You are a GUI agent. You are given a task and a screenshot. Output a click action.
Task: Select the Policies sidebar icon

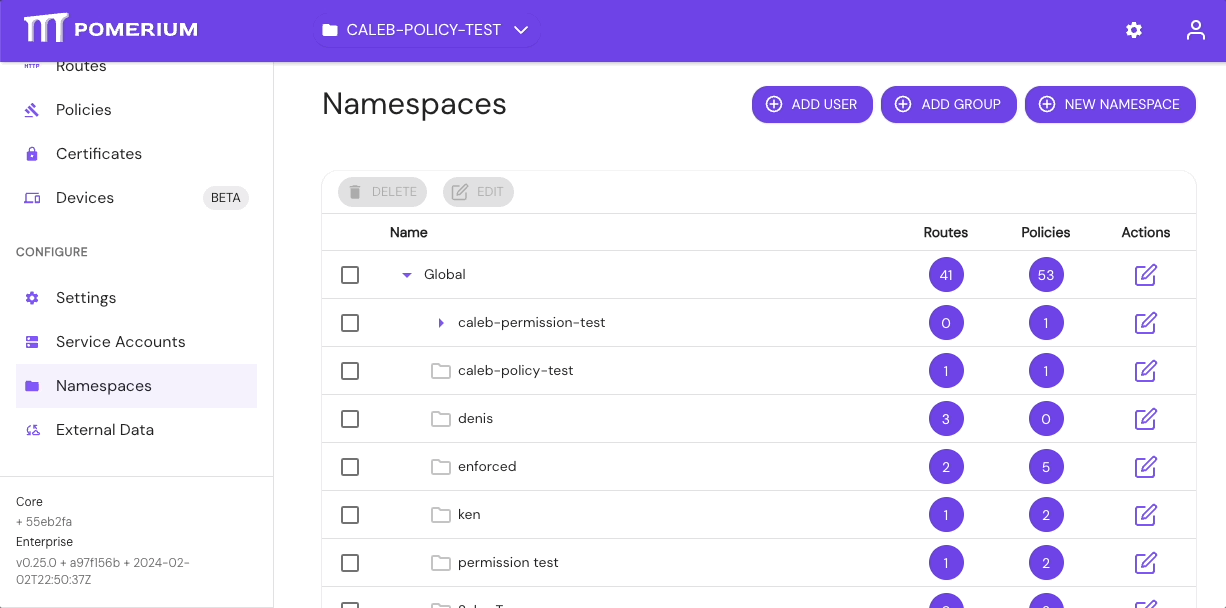[30, 109]
